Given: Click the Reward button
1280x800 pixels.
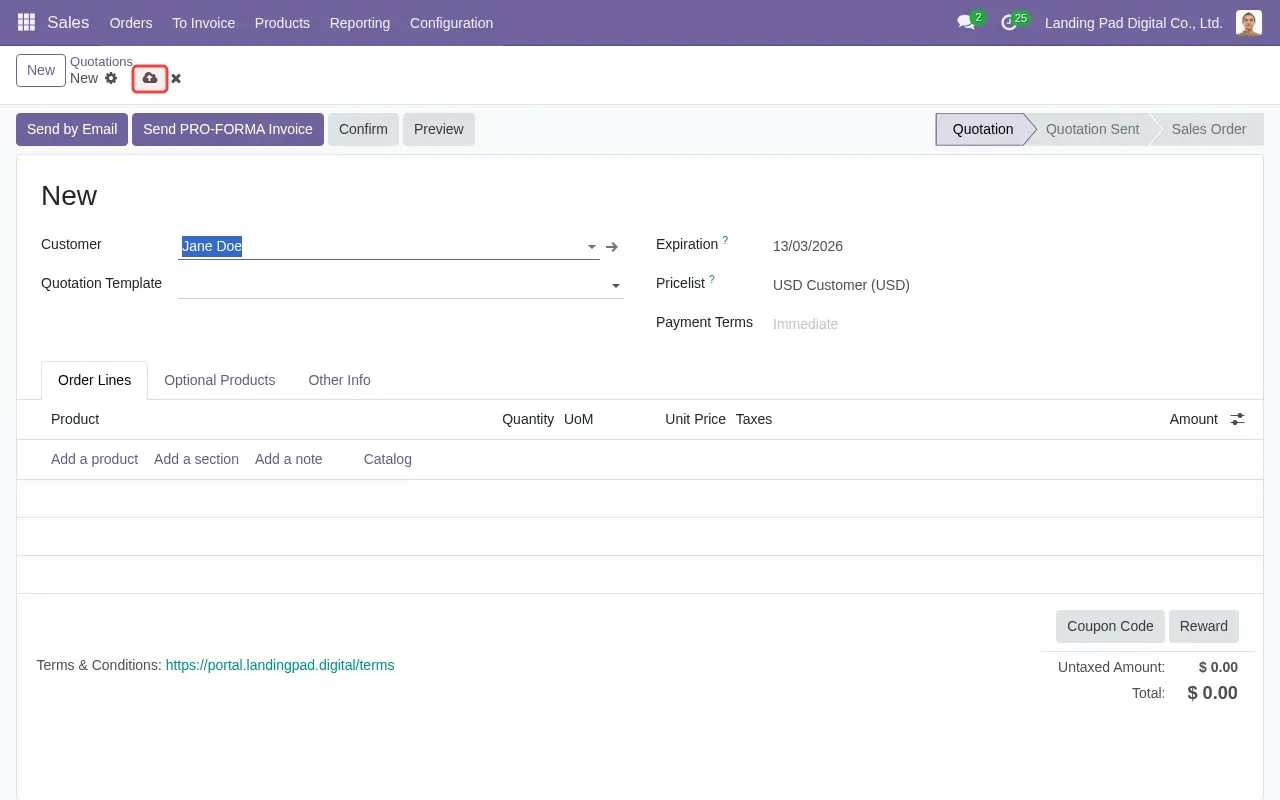Looking at the screenshot, I should pyautogui.click(x=1204, y=626).
